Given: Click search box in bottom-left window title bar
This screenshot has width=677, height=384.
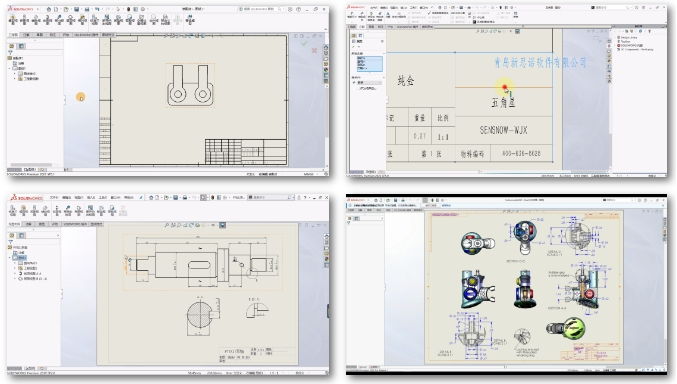Looking at the screenshot, I should tap(271, 197).
